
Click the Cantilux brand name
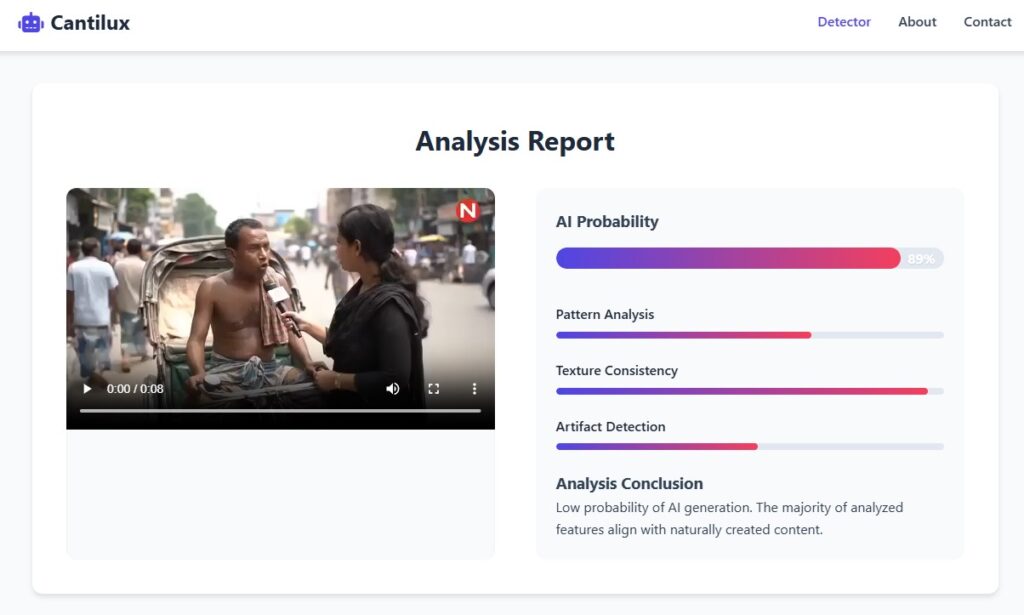tap(90, 23)
